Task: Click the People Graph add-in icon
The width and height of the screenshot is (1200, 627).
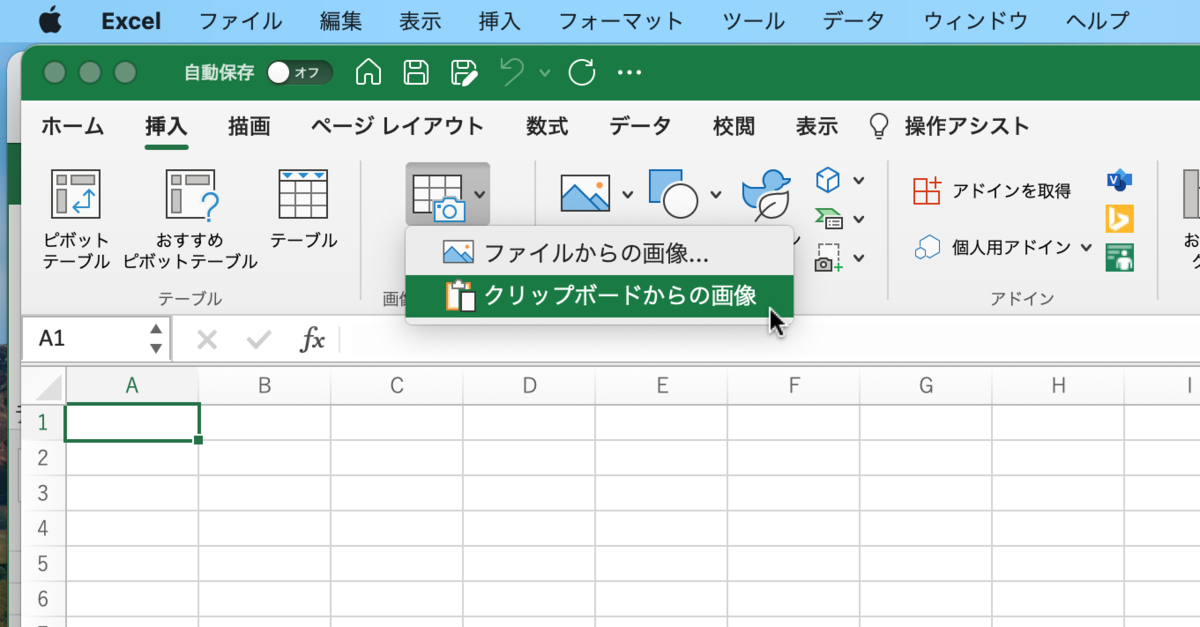Action: [x=1119, y=257]
